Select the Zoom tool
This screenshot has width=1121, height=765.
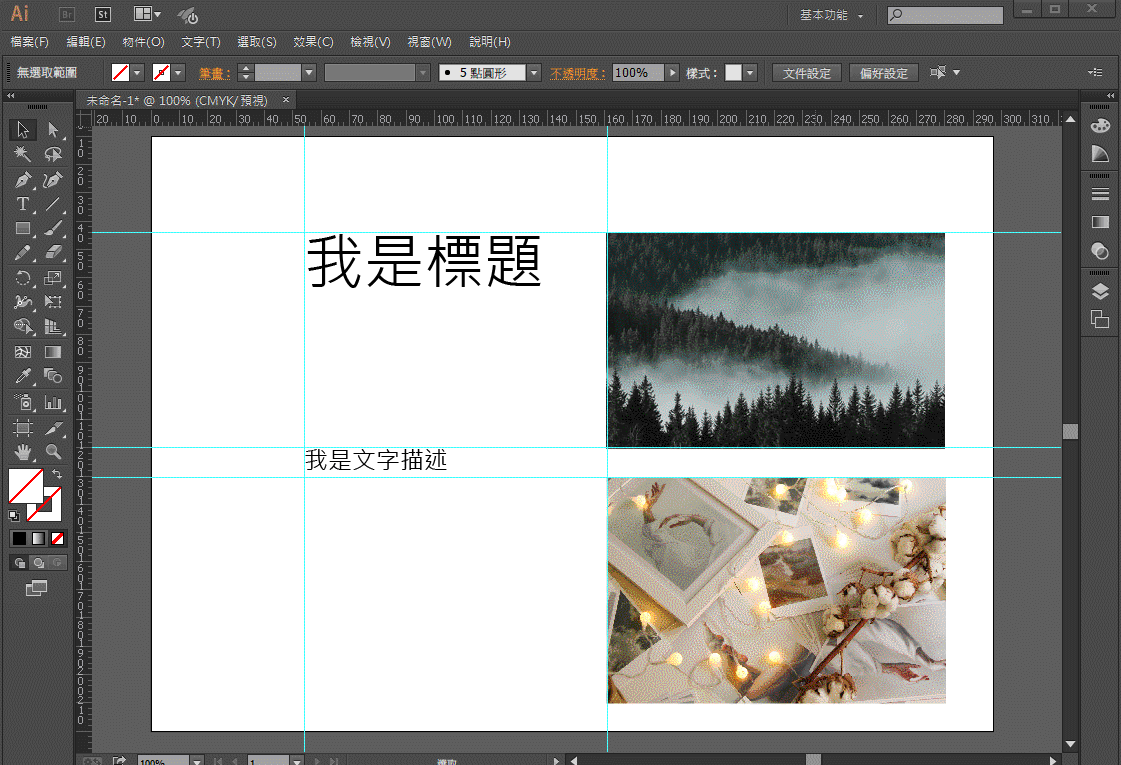53,452
